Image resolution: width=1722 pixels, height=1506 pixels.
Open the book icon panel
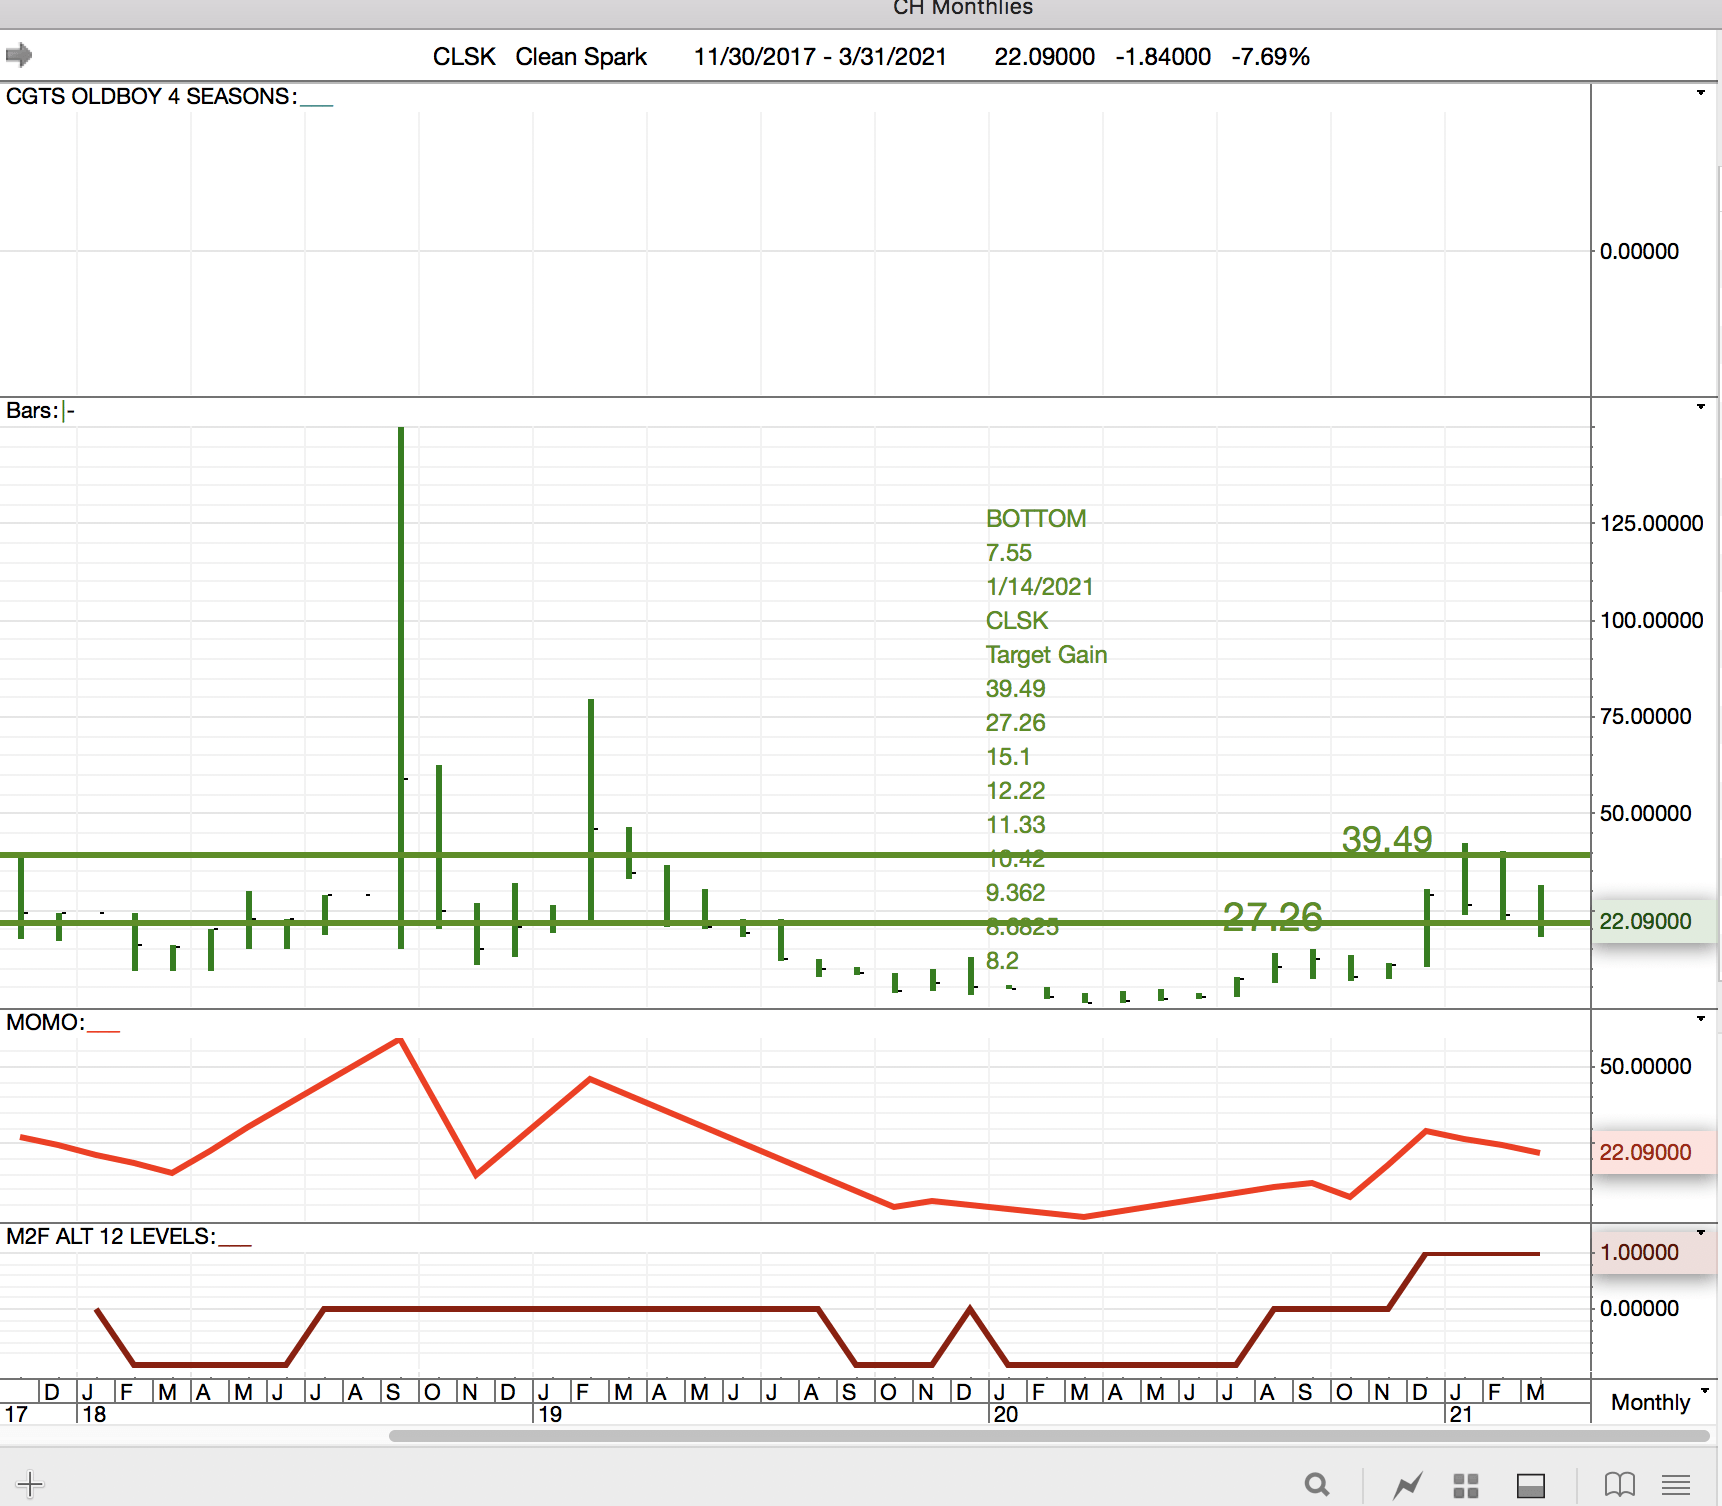(x=1619, y=1485)
